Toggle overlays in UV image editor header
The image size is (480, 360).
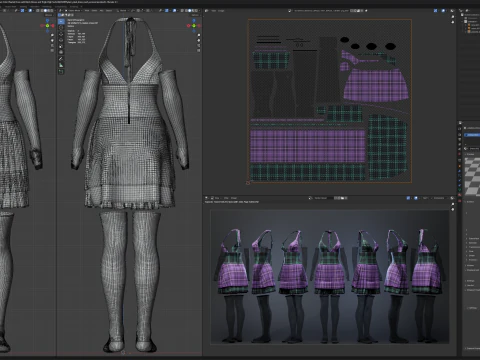[x=443, y=11]
